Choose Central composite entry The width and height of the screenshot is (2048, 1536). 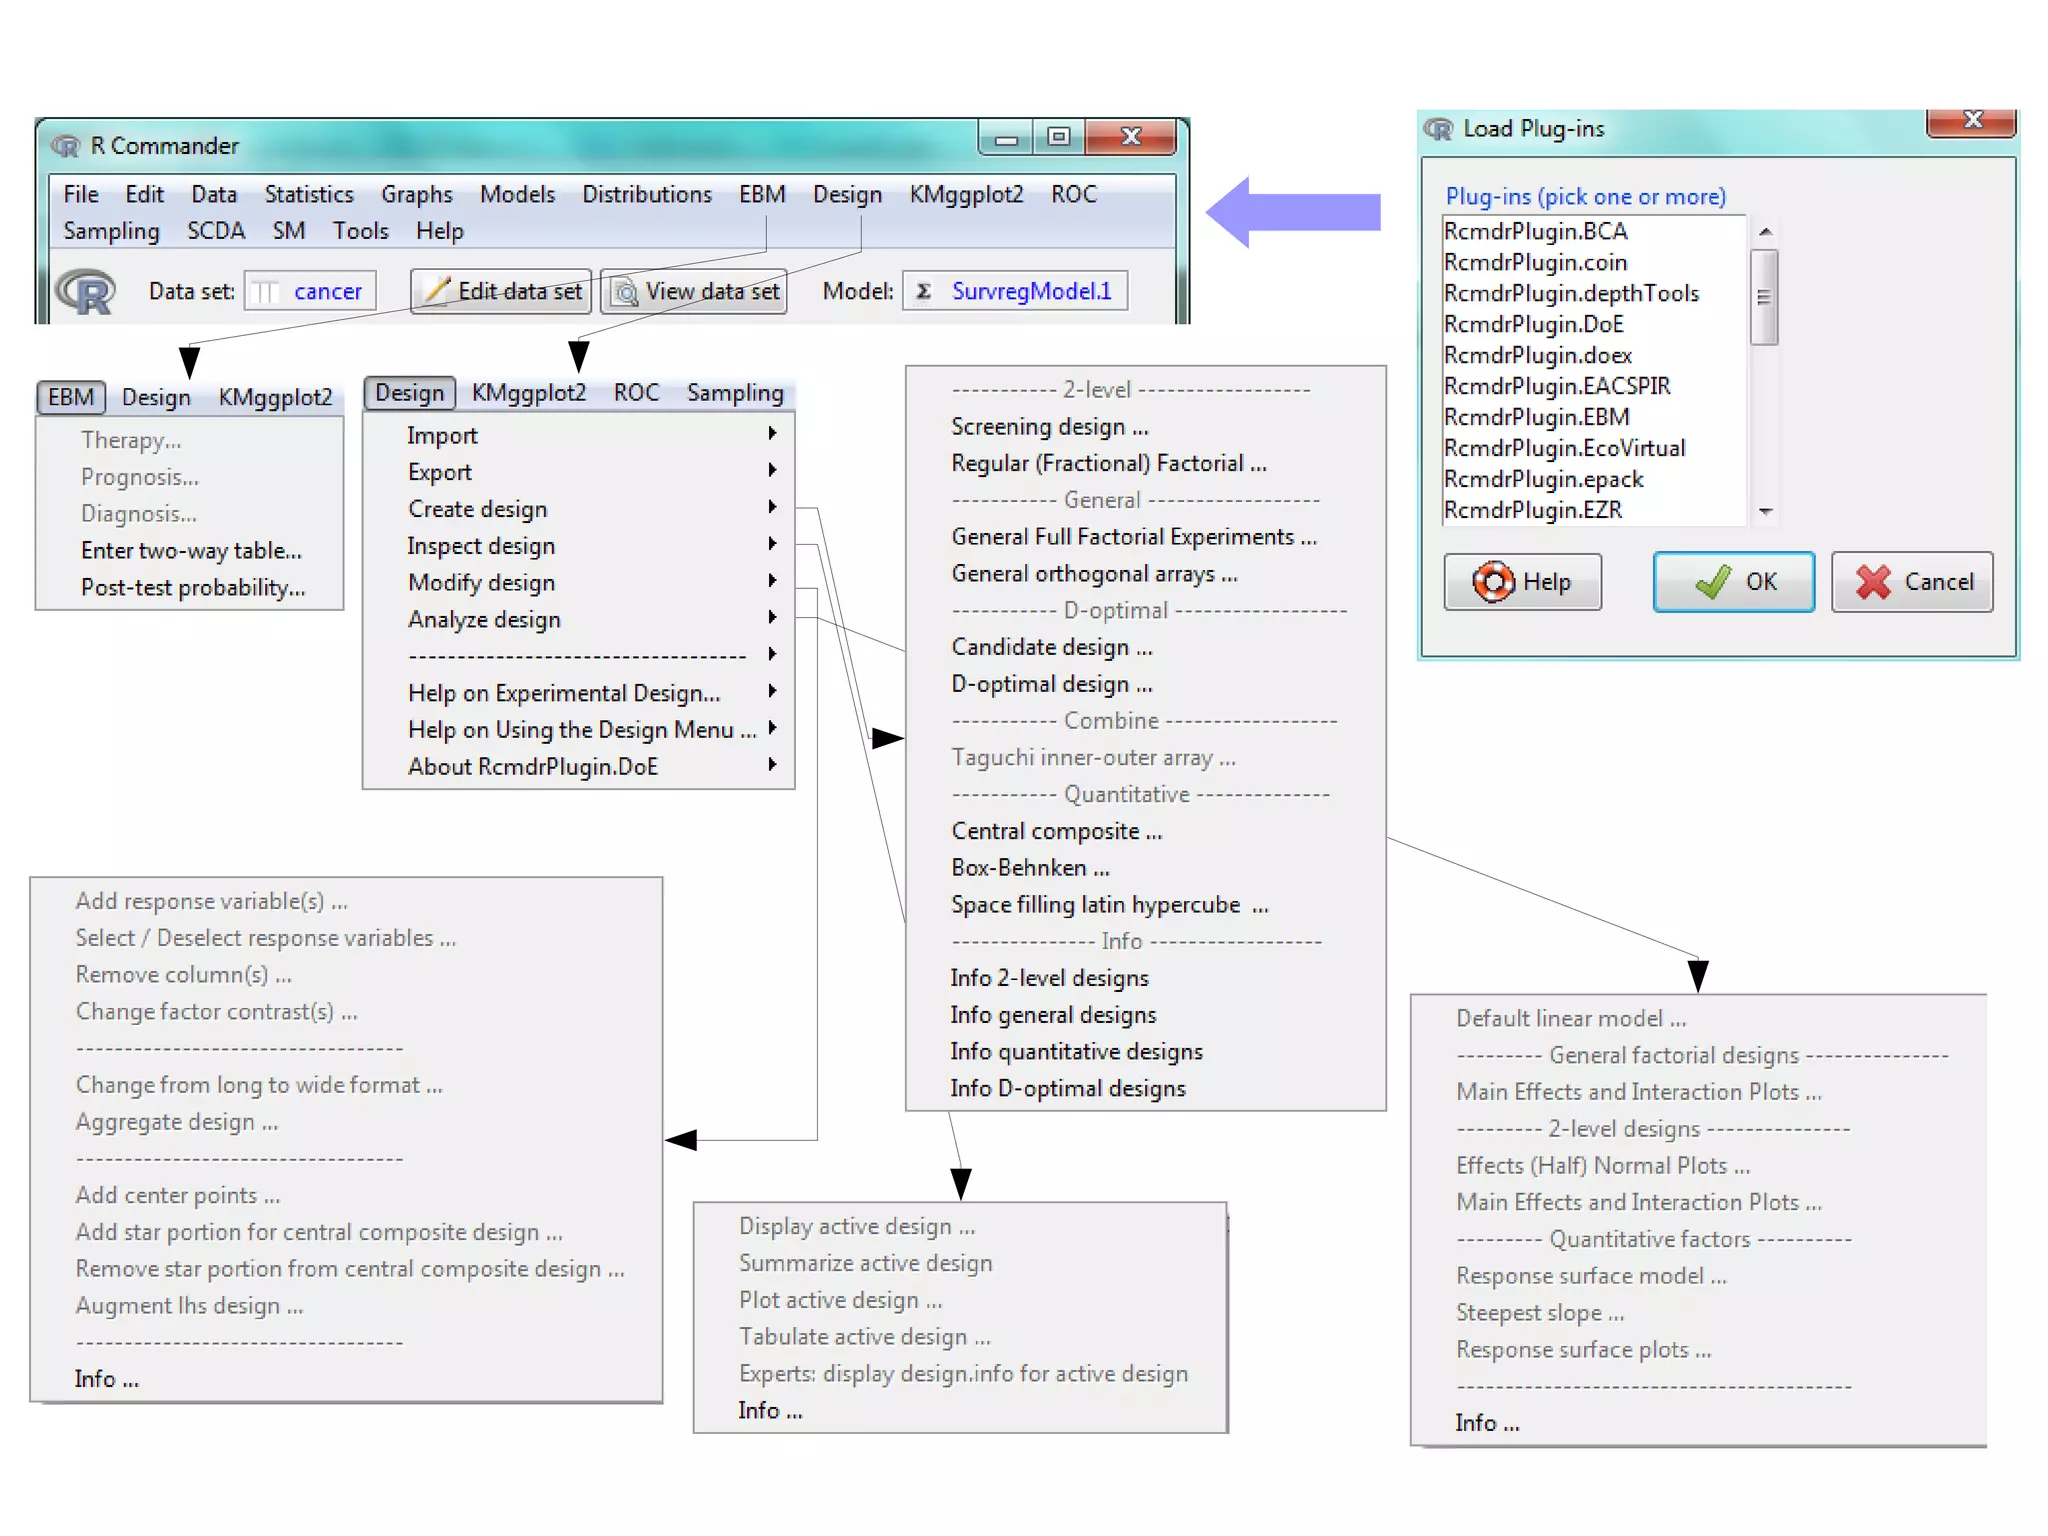tap(1057, 832)
